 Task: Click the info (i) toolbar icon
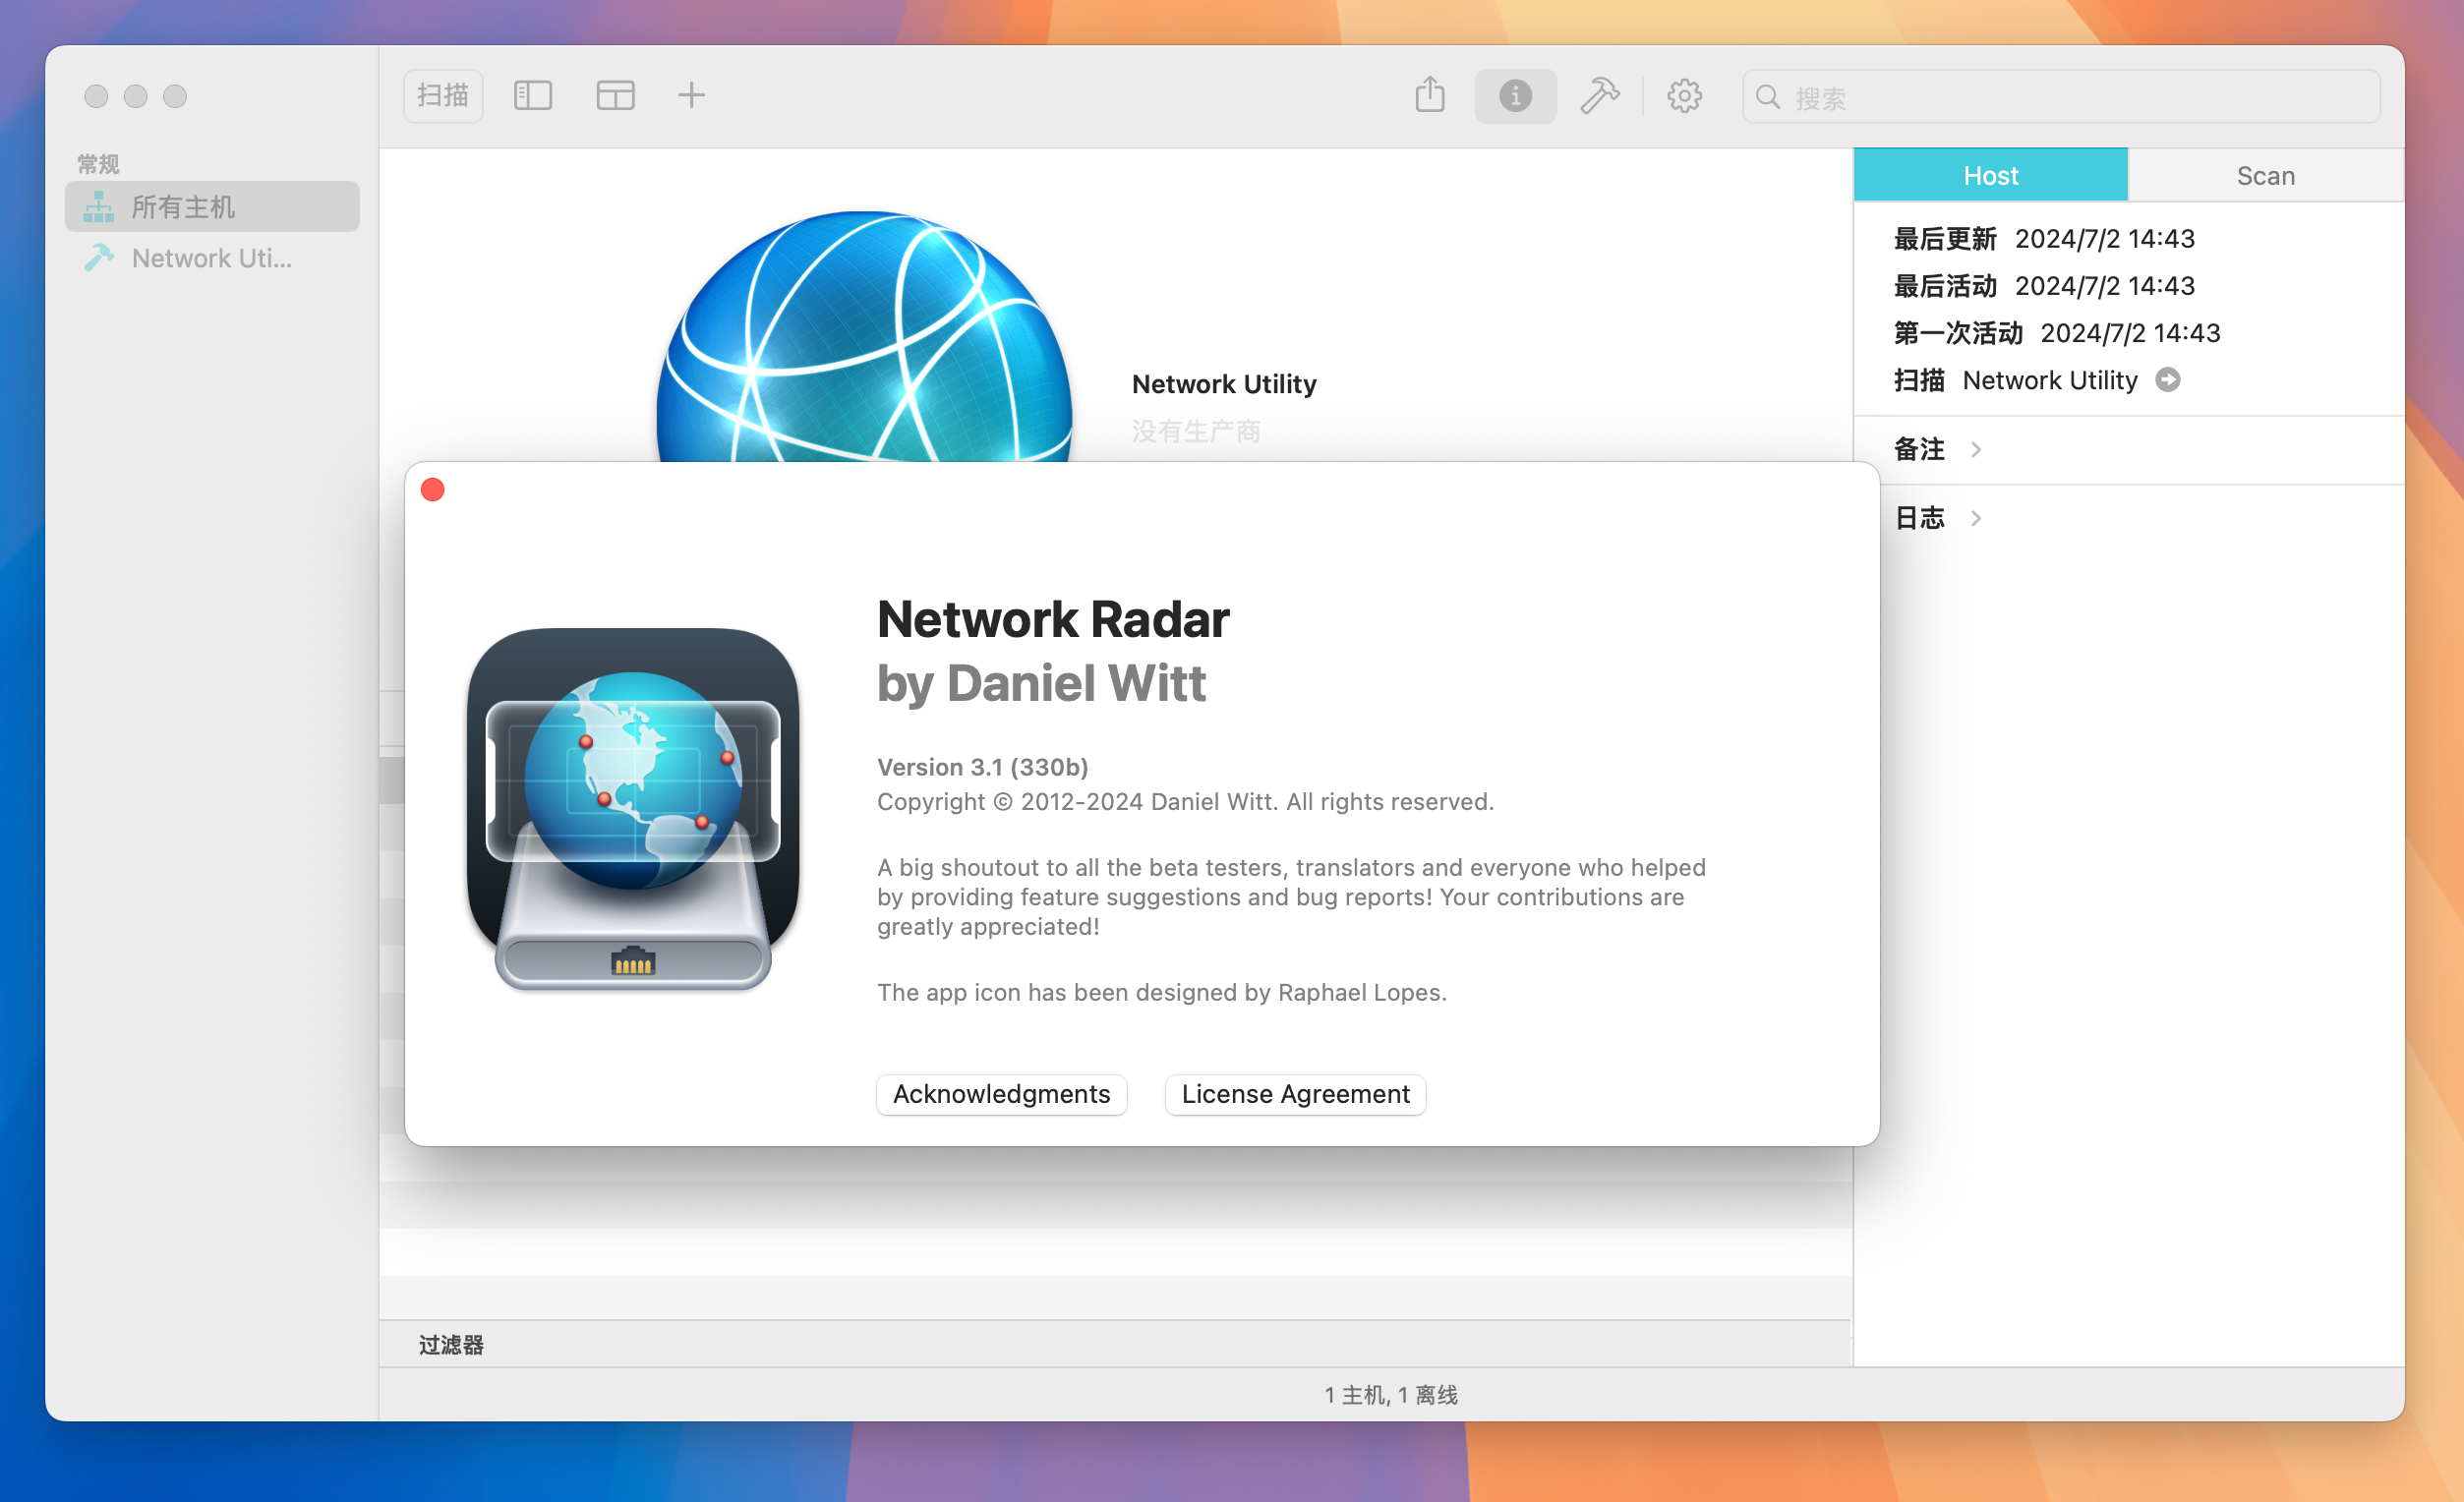click(x=1513, y=96)
